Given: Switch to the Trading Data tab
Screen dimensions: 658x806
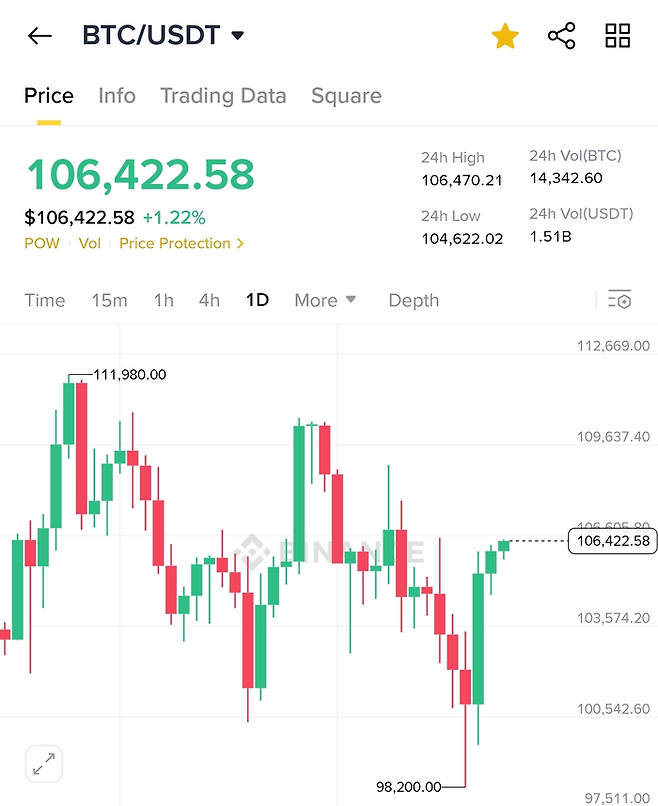Looking at the screenshot, I should [223, 96].
